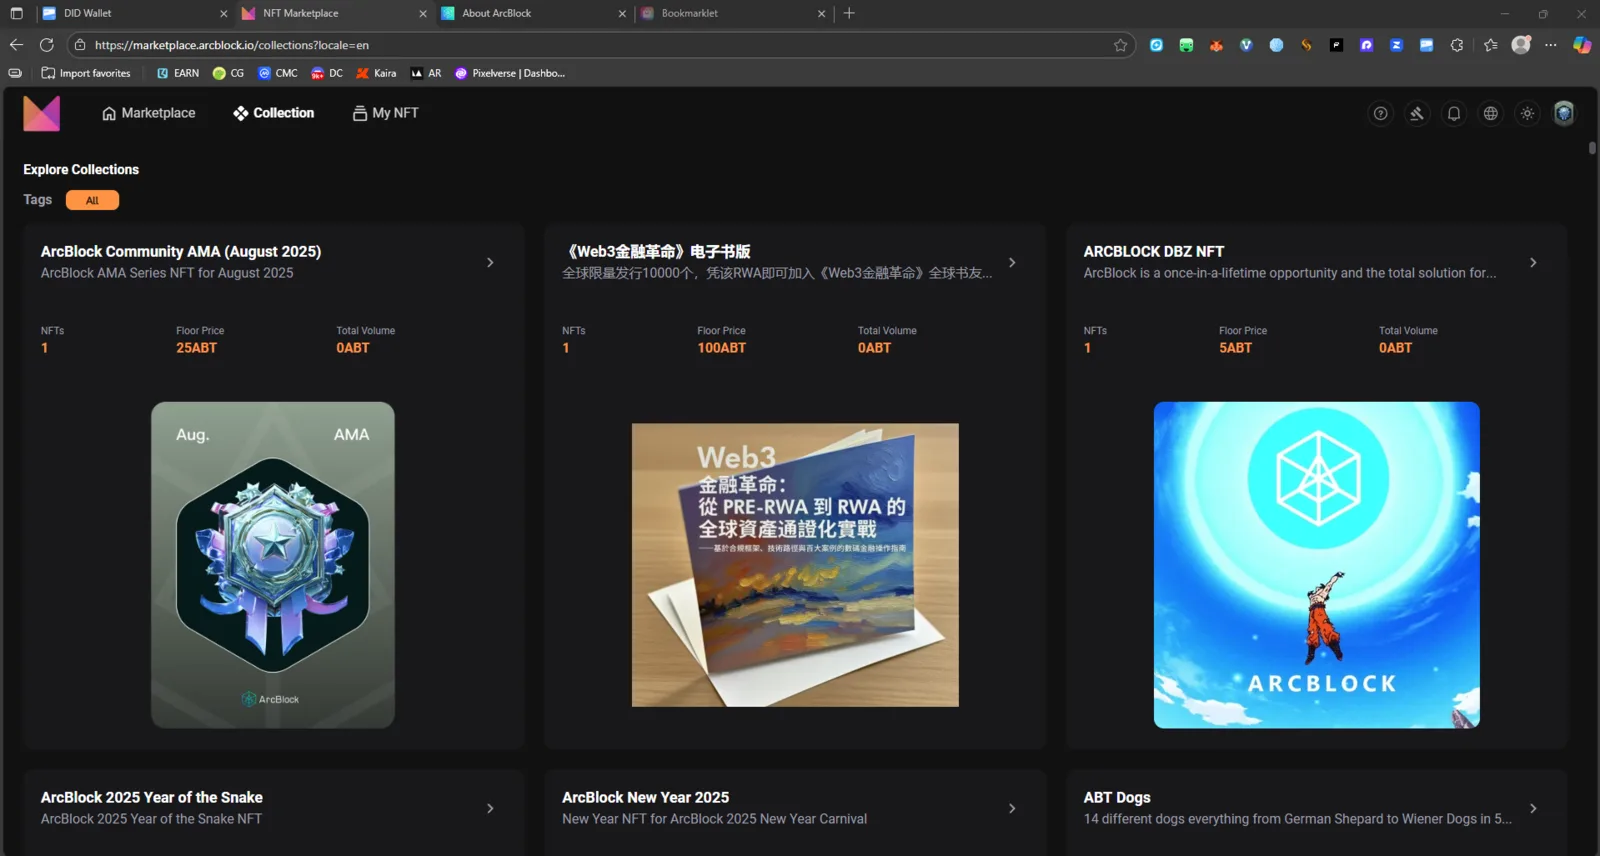Screen dimensions: 1600x856
Task: Click the Aug. AMA badge NFT image
Action: pyautogui.click(x=273, y=565)
